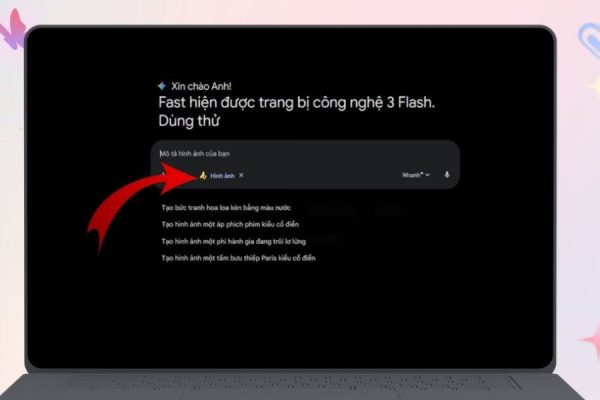The image size is (600, 400).
Task: Click the banana icon in prompt box
Action: tap(203, 175)
